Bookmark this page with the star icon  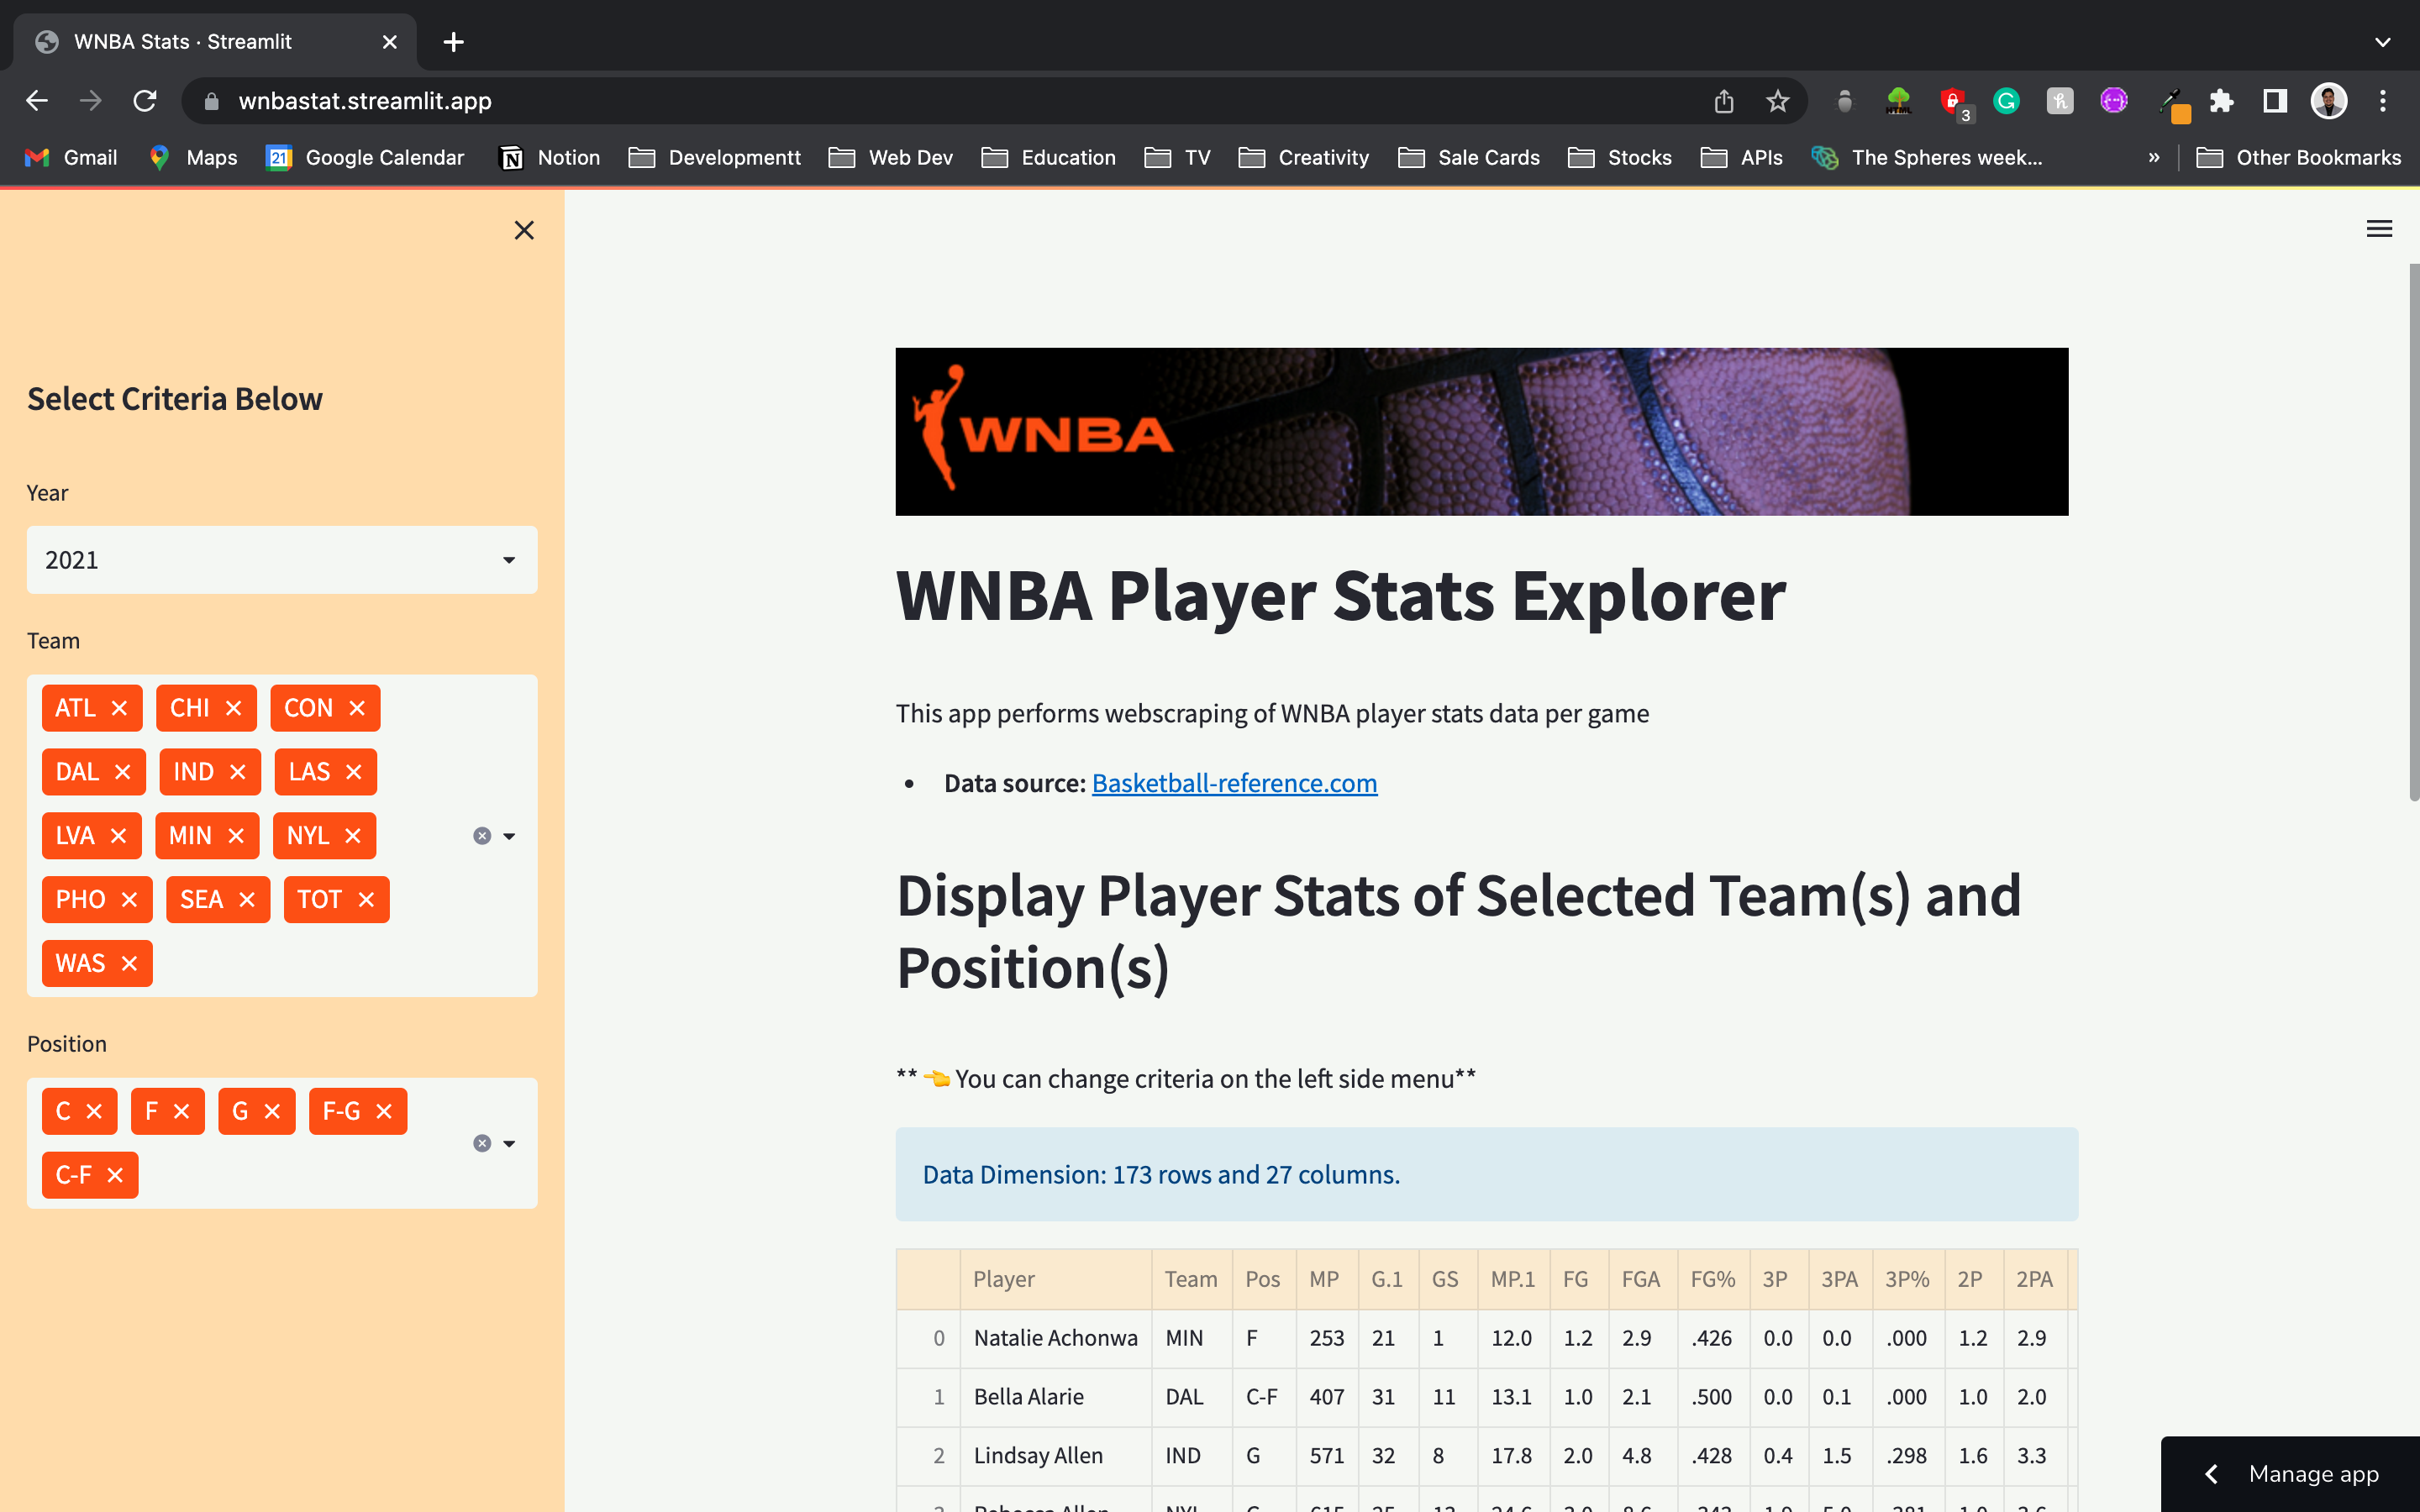tap(1777, 101)
